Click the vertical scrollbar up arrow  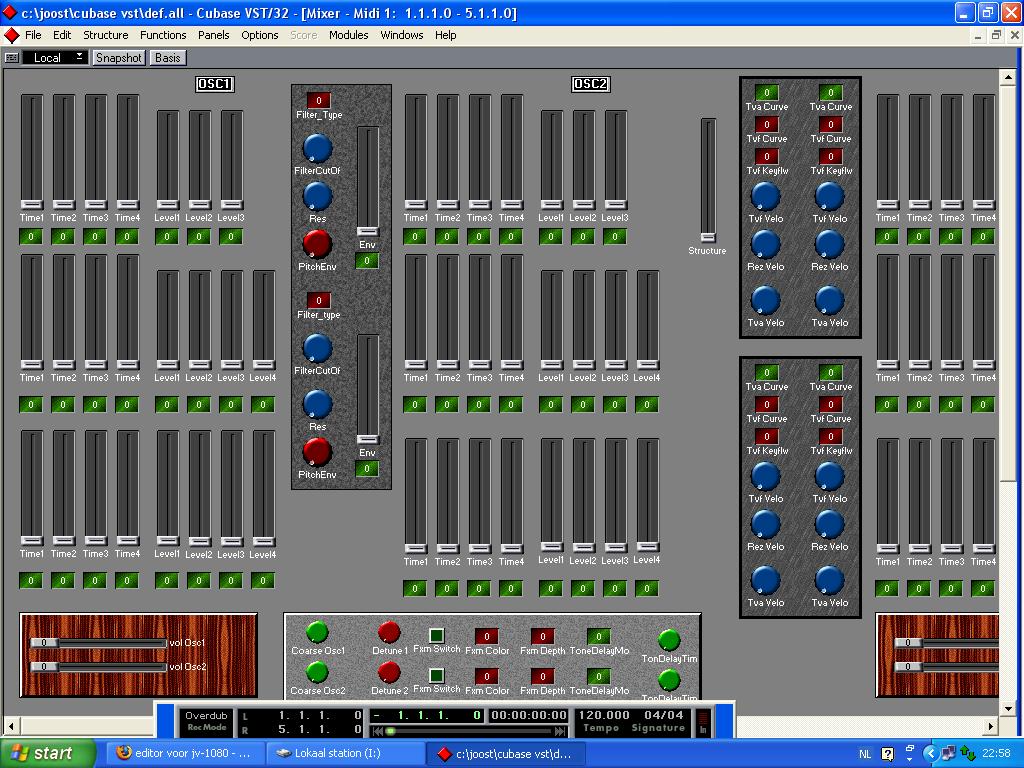click(x=1007, y=78)
